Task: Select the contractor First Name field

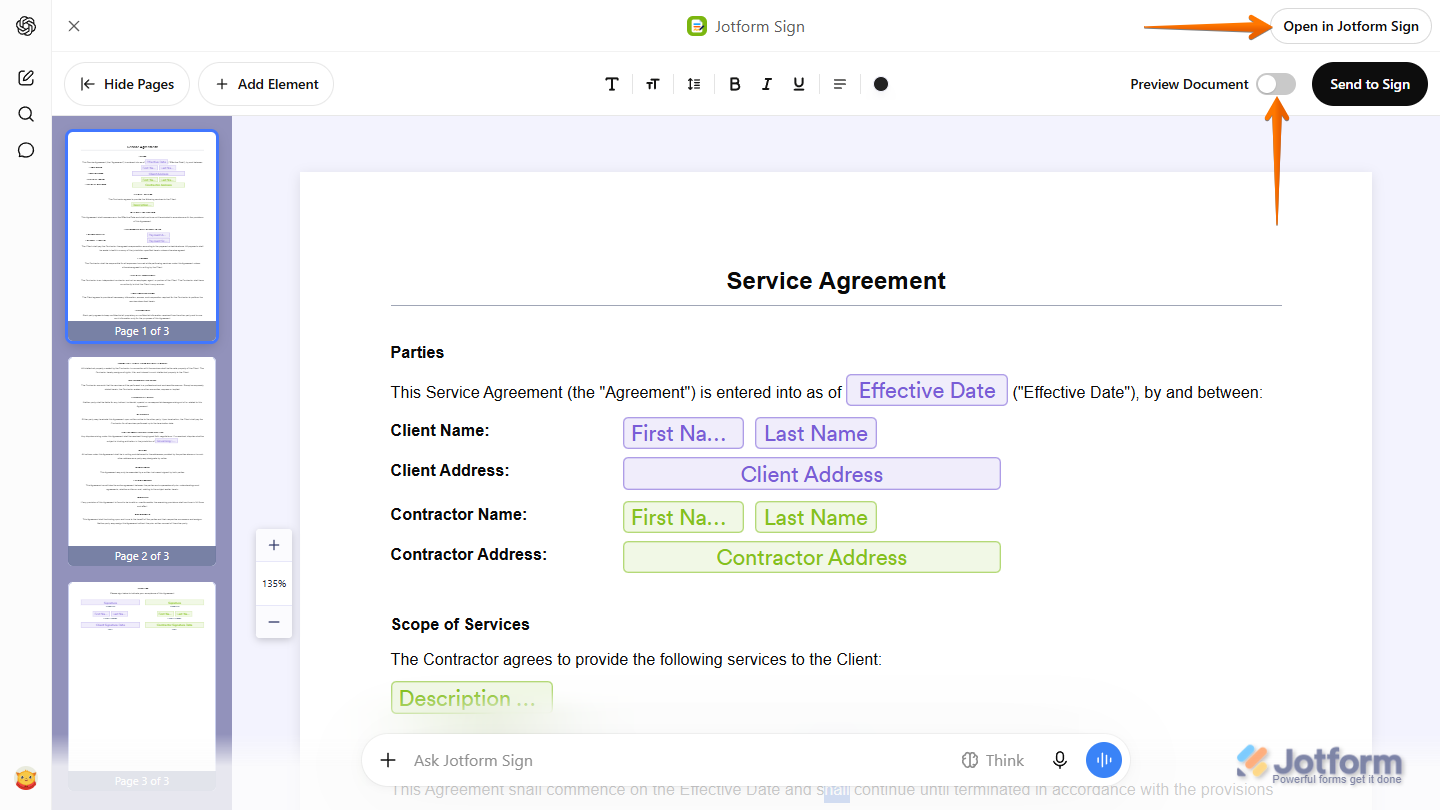Action: pos(683,517)
